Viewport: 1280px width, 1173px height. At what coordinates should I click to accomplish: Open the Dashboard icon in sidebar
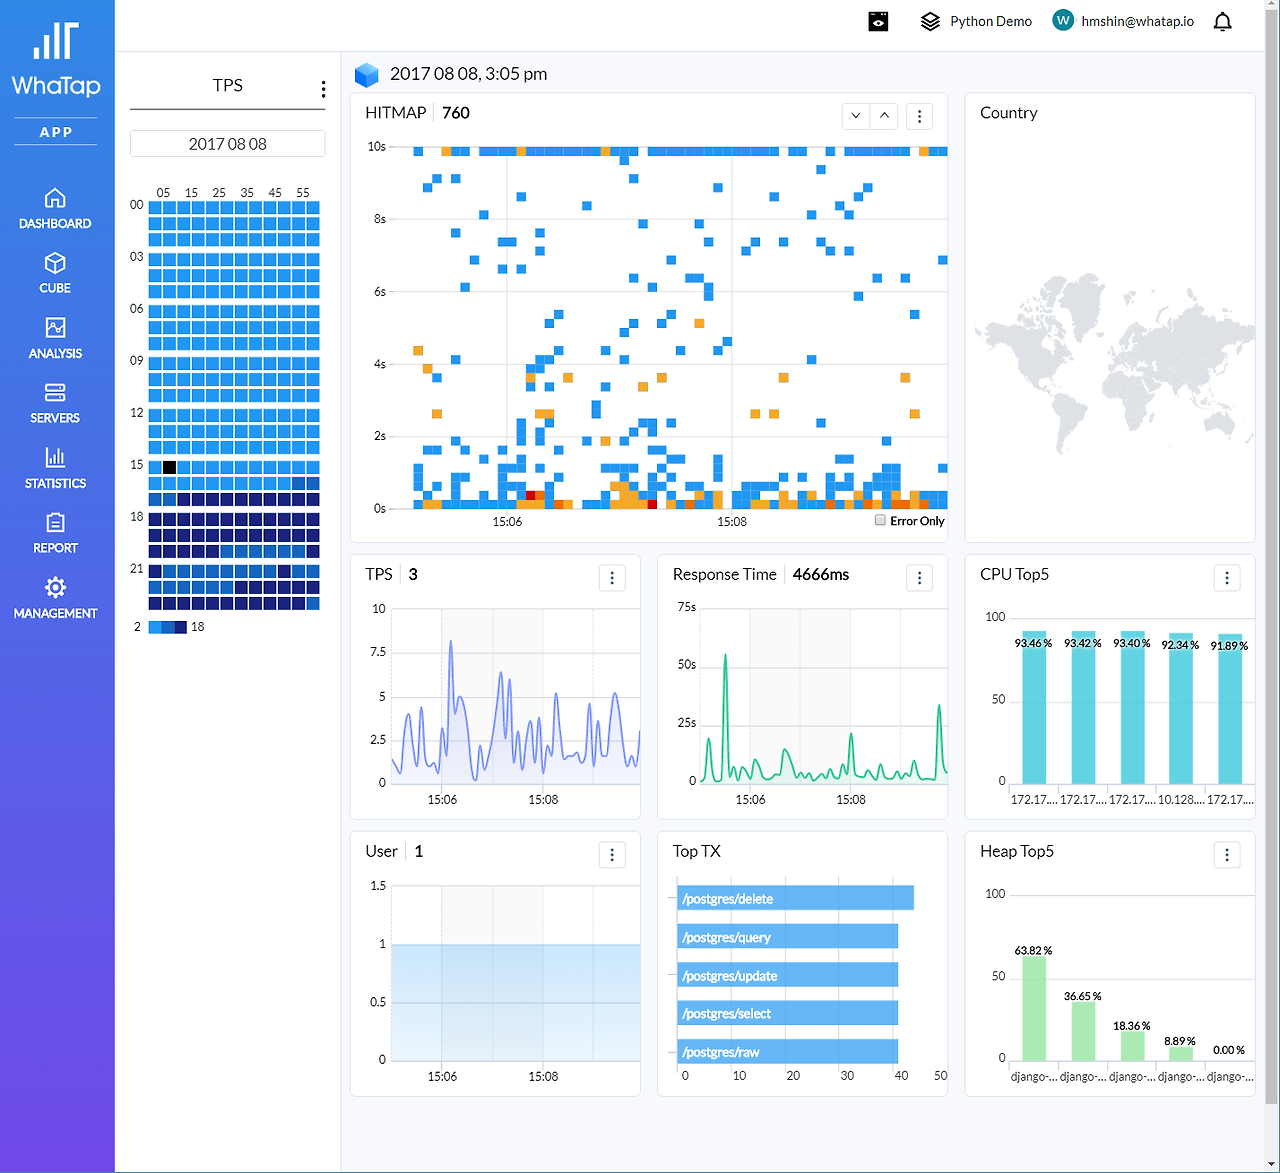(55, 198)
